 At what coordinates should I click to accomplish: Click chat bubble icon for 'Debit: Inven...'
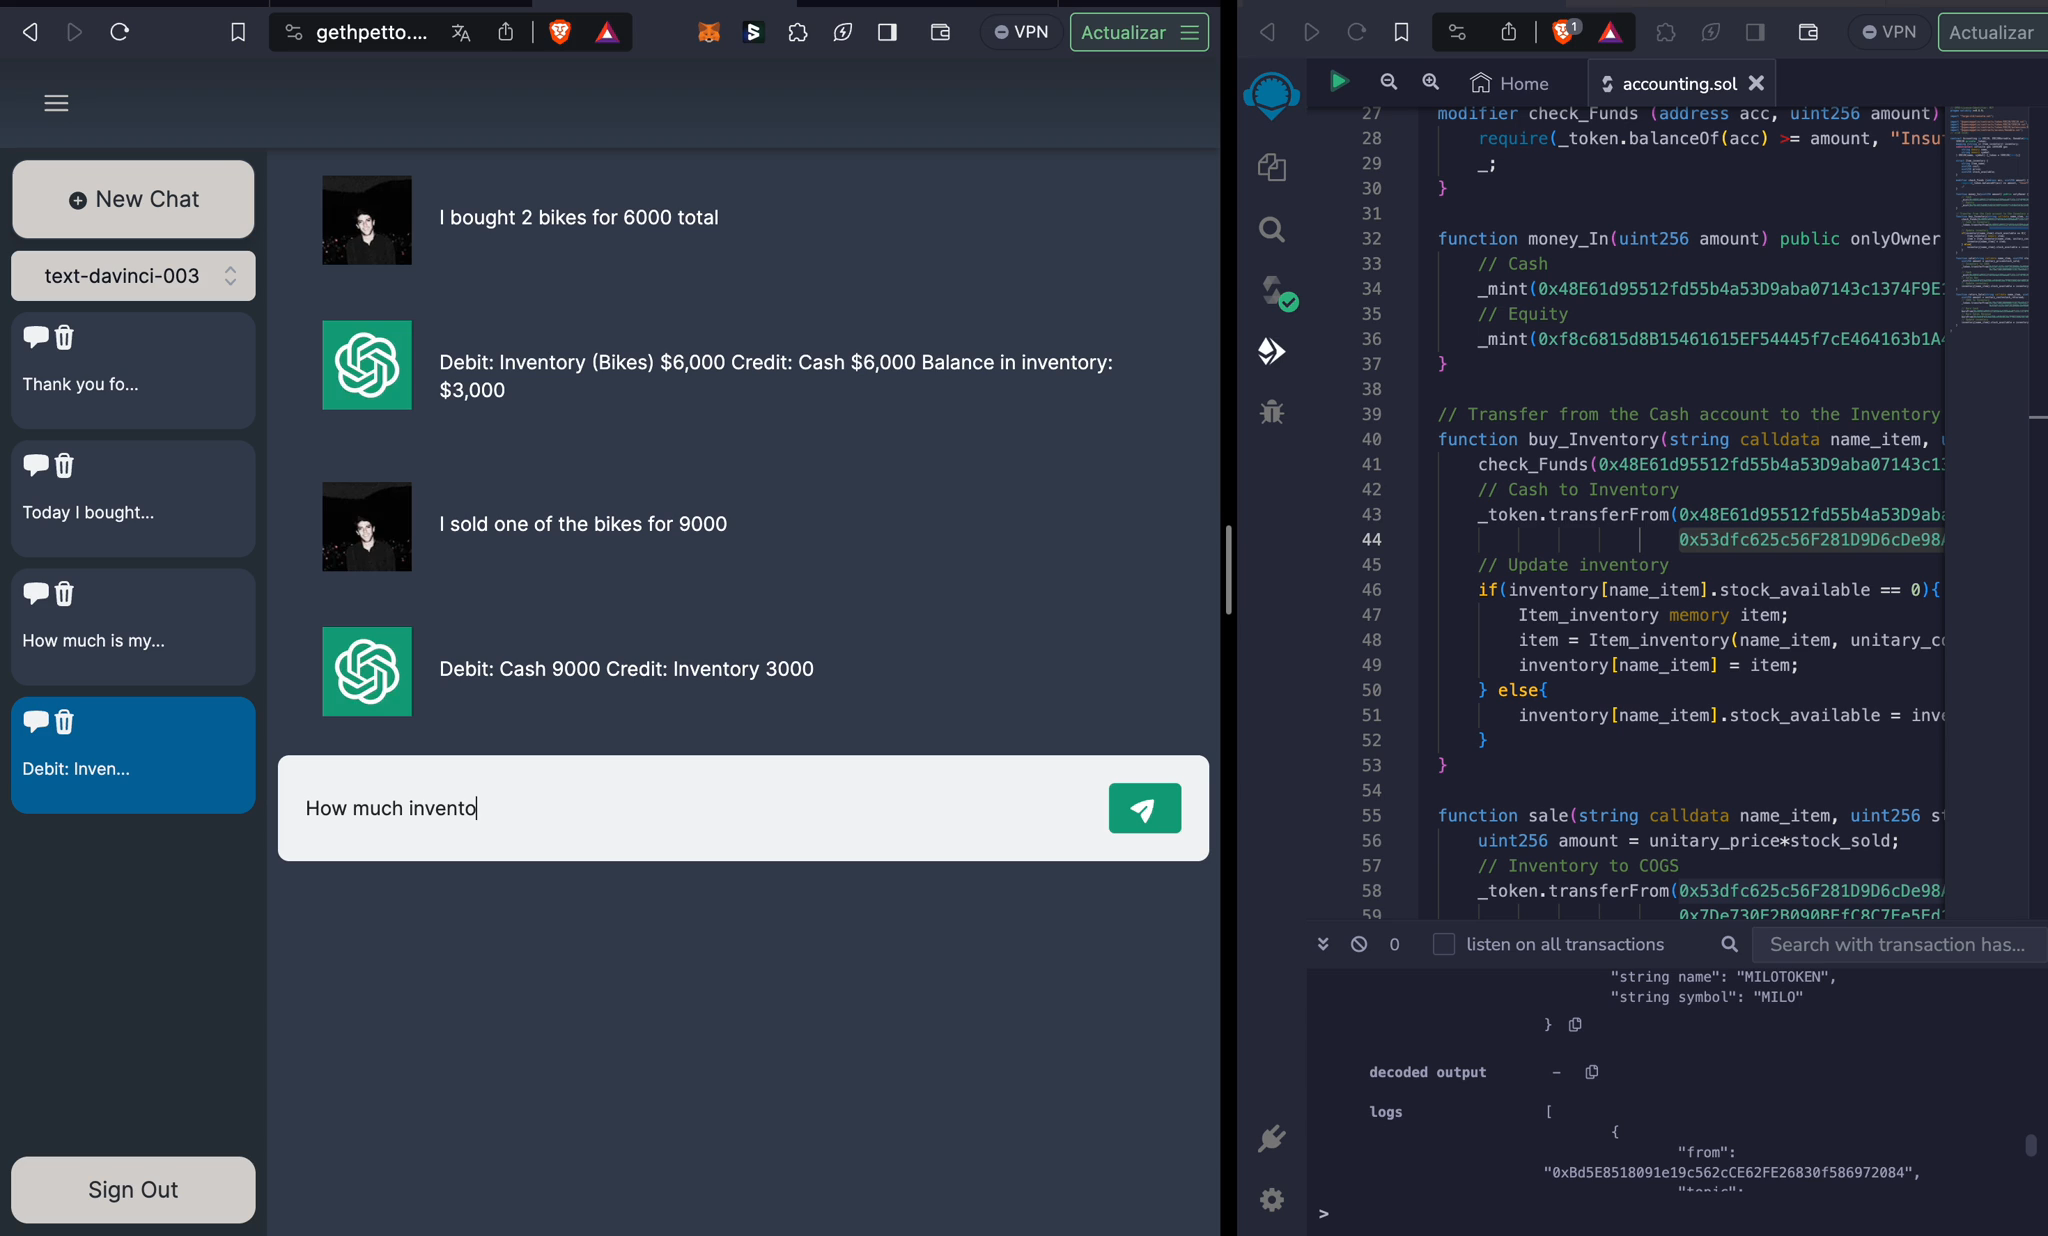35,721
